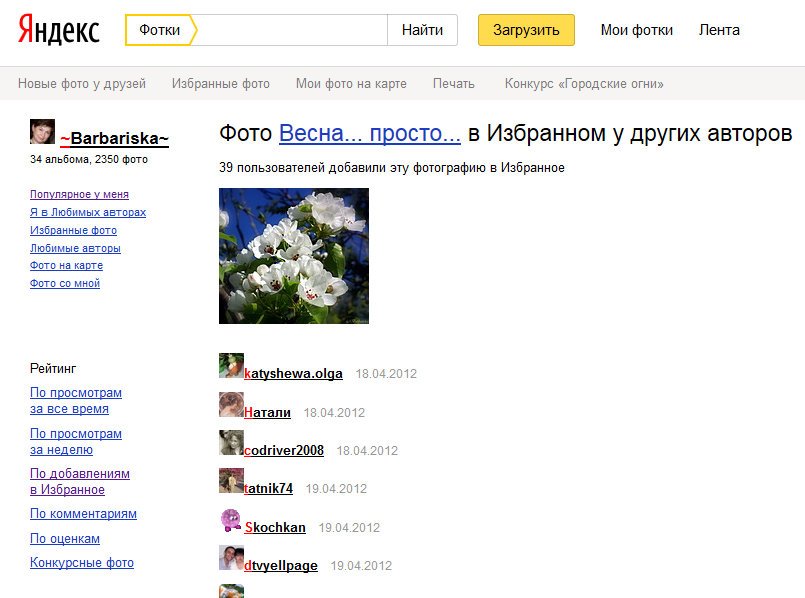Open avatar next to Натали
This screenshot has height=598, width=805.
click(x=231, y=404)
